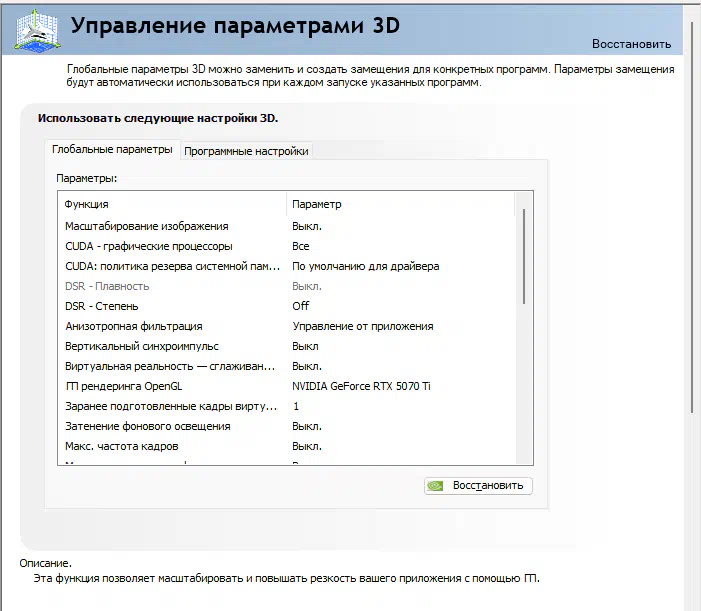
Task: Select the CUDA - графические процессоры row
Action: (x=286, y=246)
